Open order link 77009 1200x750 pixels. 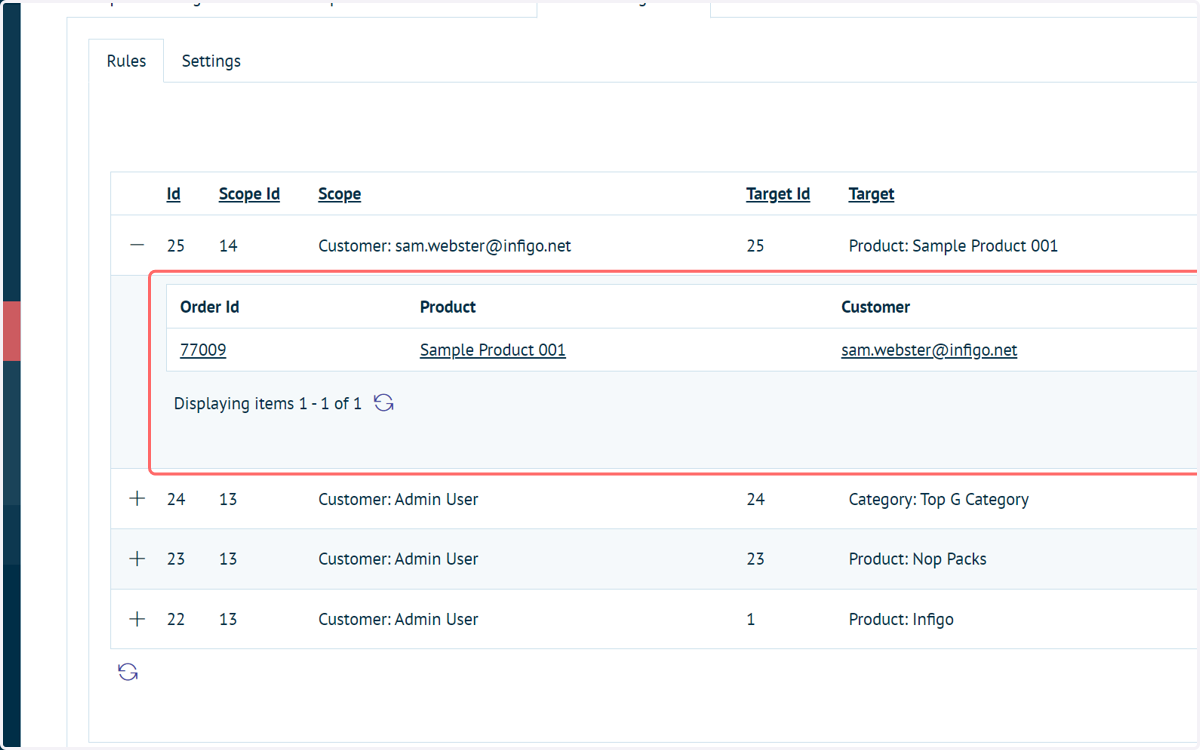pos(203,350)
